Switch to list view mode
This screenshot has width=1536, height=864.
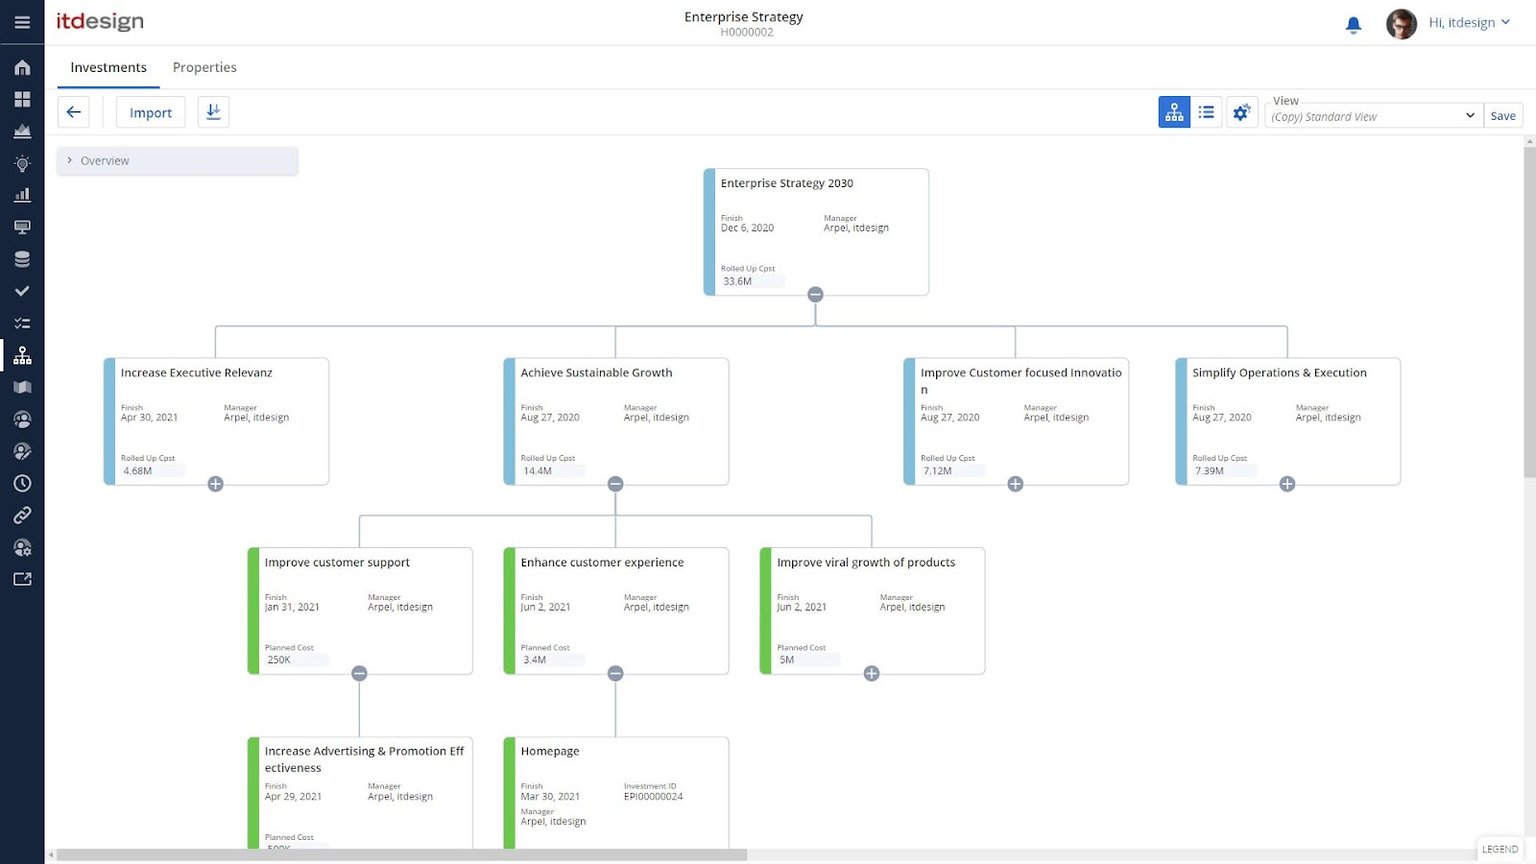[x=1206, y=112]
